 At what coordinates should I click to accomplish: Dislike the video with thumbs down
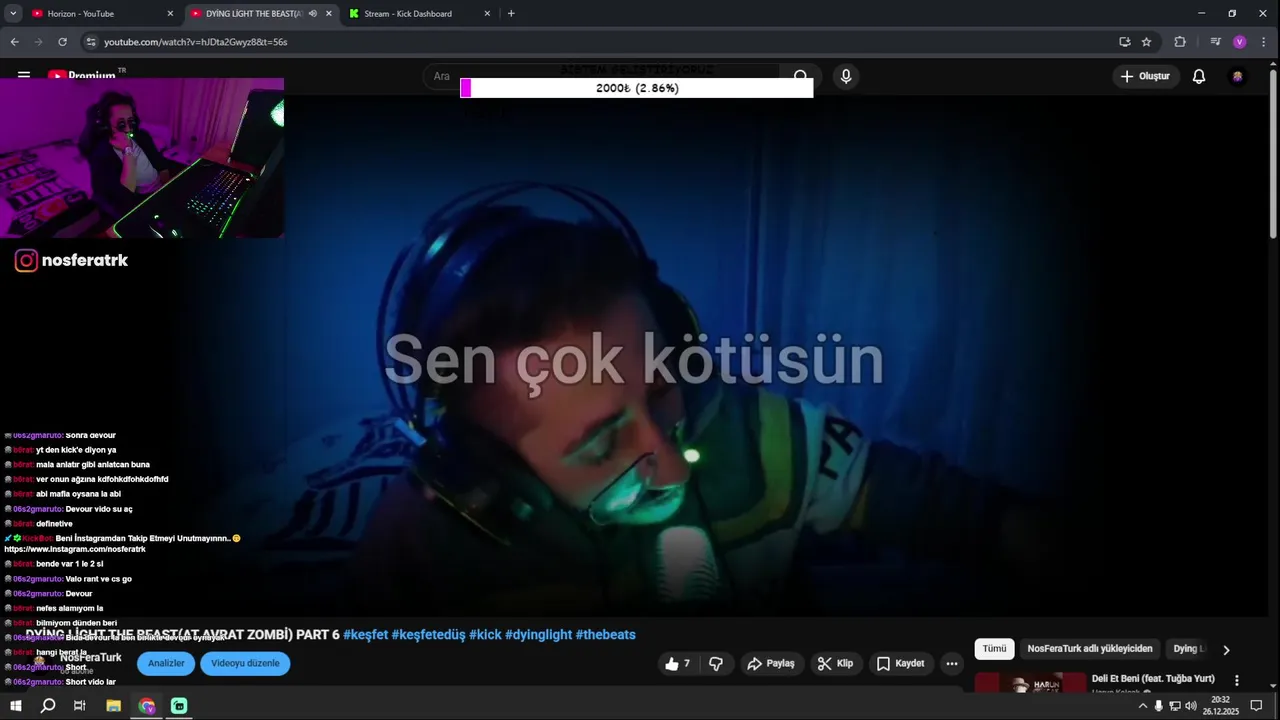pyautogui.click(x=716, y=663)
